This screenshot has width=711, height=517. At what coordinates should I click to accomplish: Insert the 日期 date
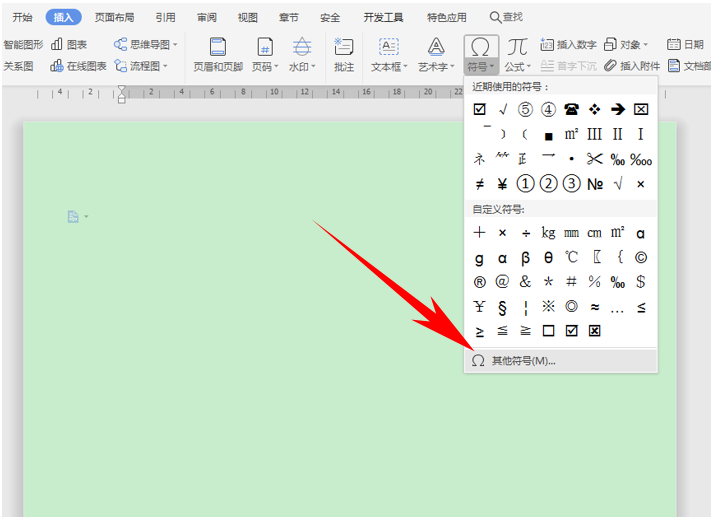coord(685,44)
